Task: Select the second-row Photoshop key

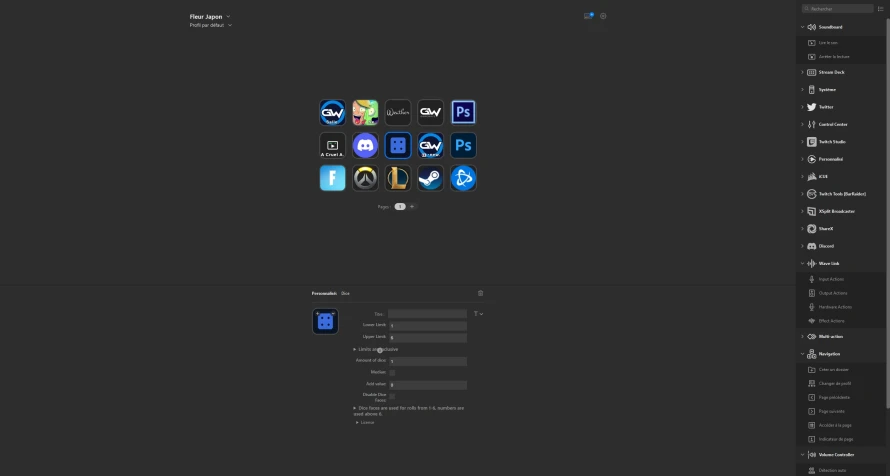Action: (463, 146)
